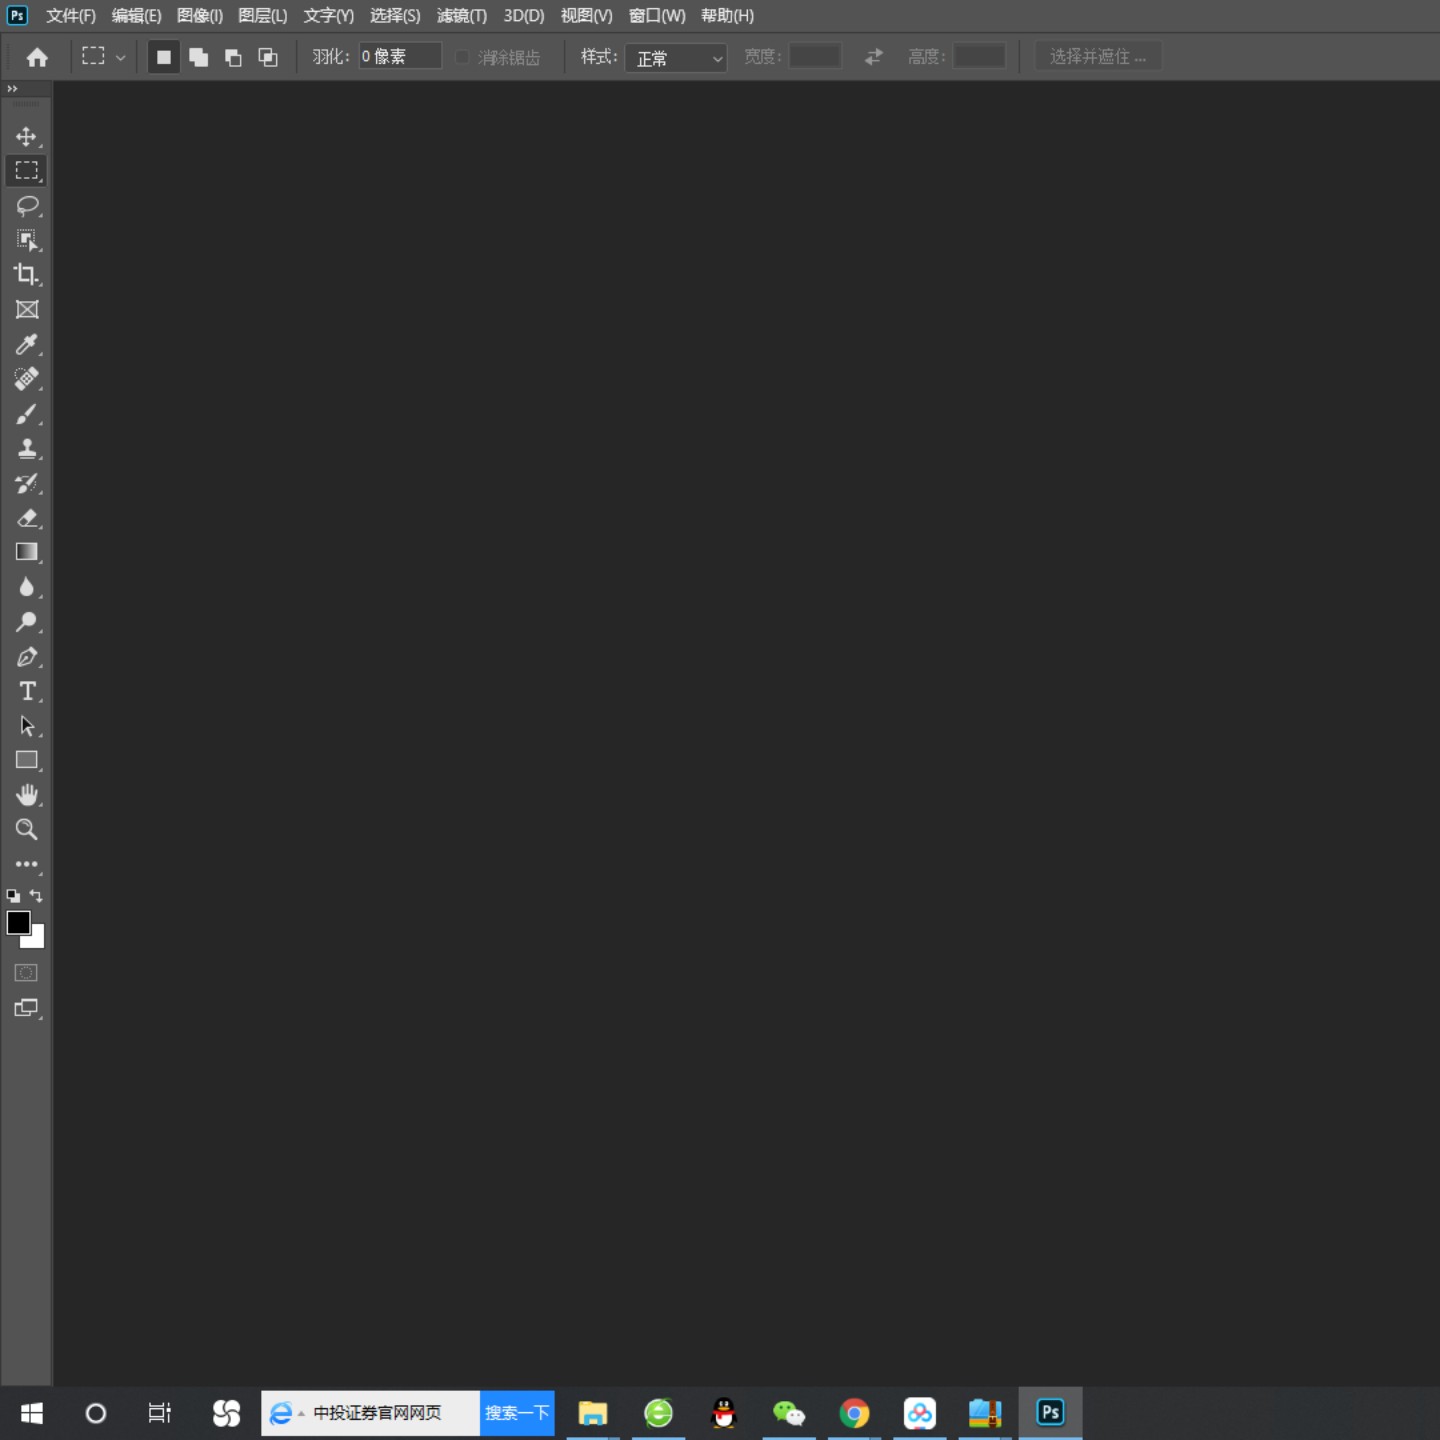Select the Crop tool

[x=27, y=275]
